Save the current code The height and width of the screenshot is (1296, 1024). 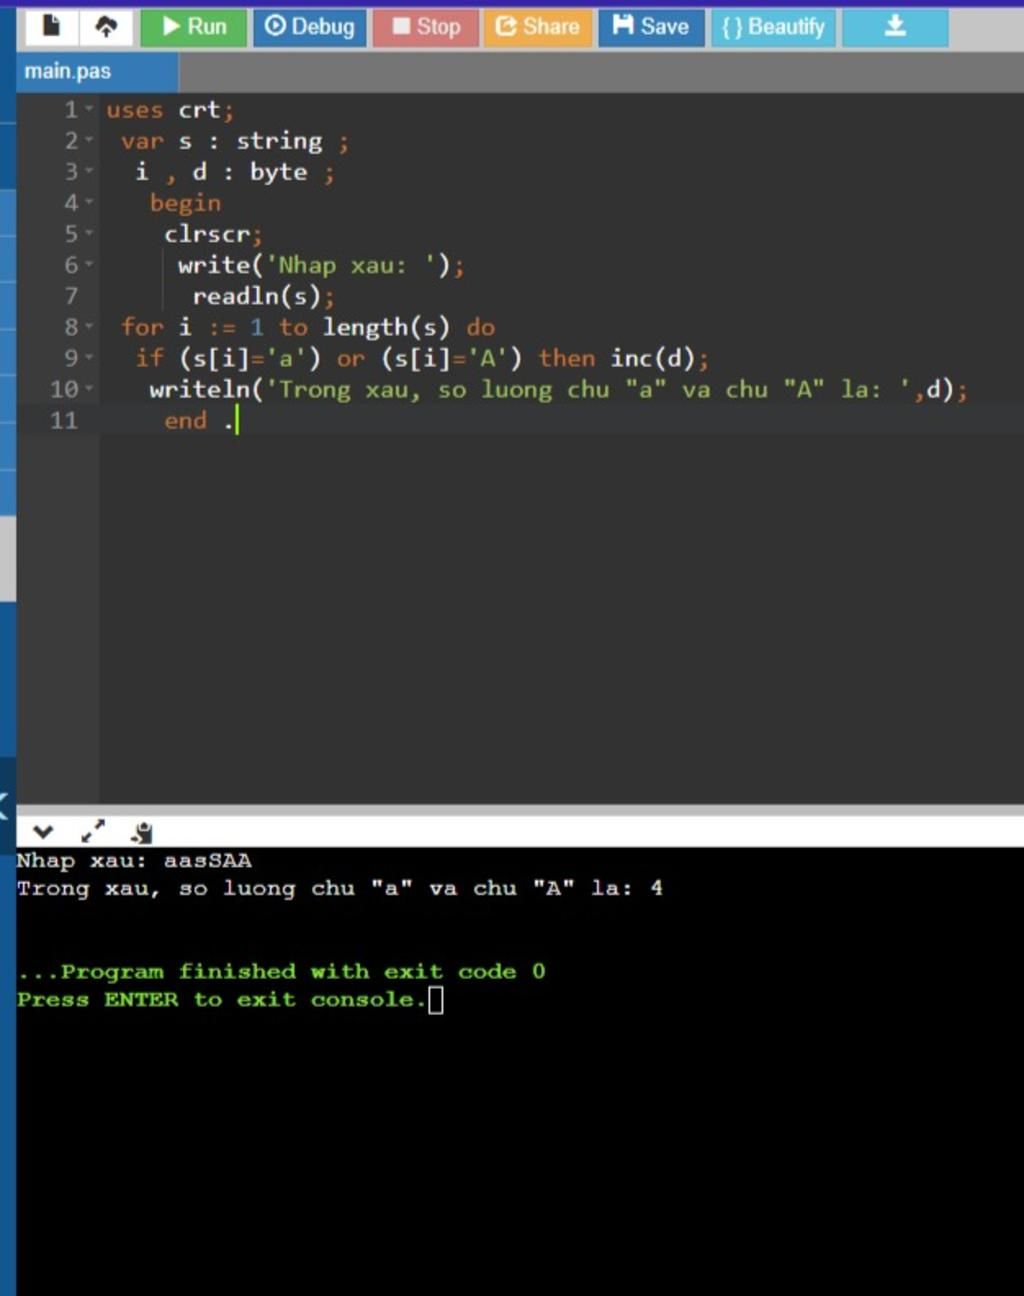(x=651, y=27)
